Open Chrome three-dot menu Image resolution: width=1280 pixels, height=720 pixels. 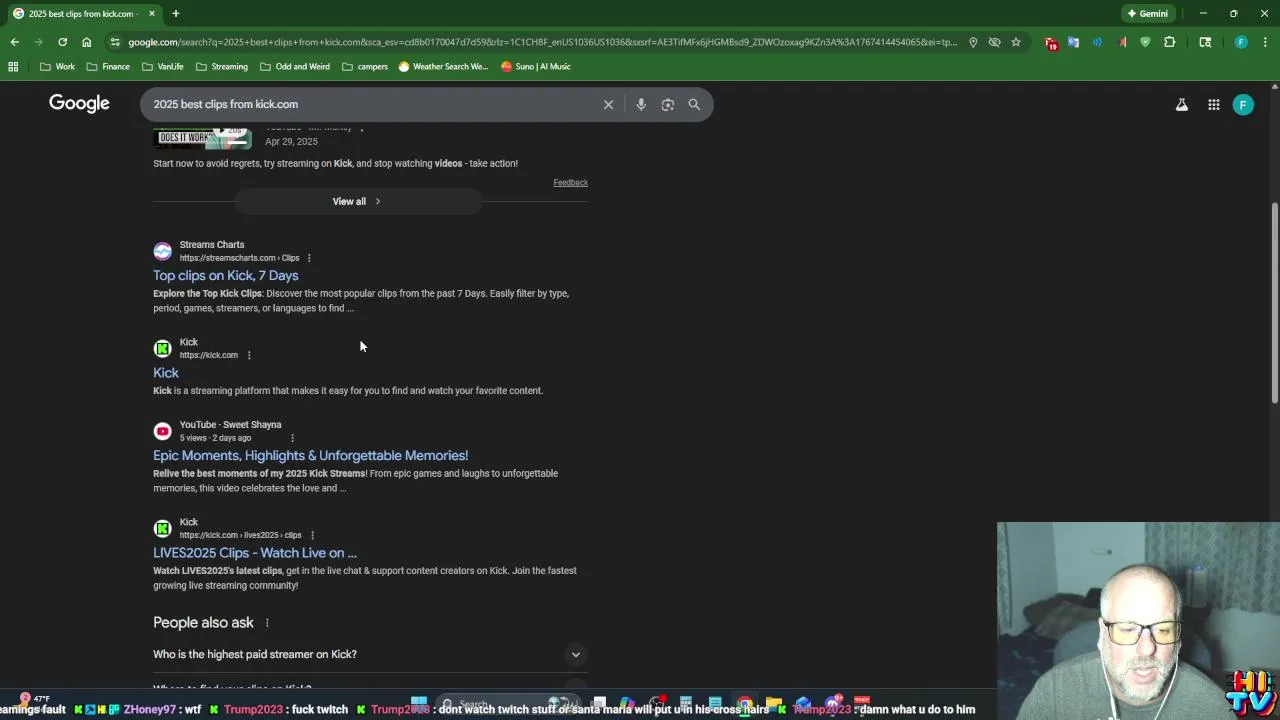(x=1265, y=42)
